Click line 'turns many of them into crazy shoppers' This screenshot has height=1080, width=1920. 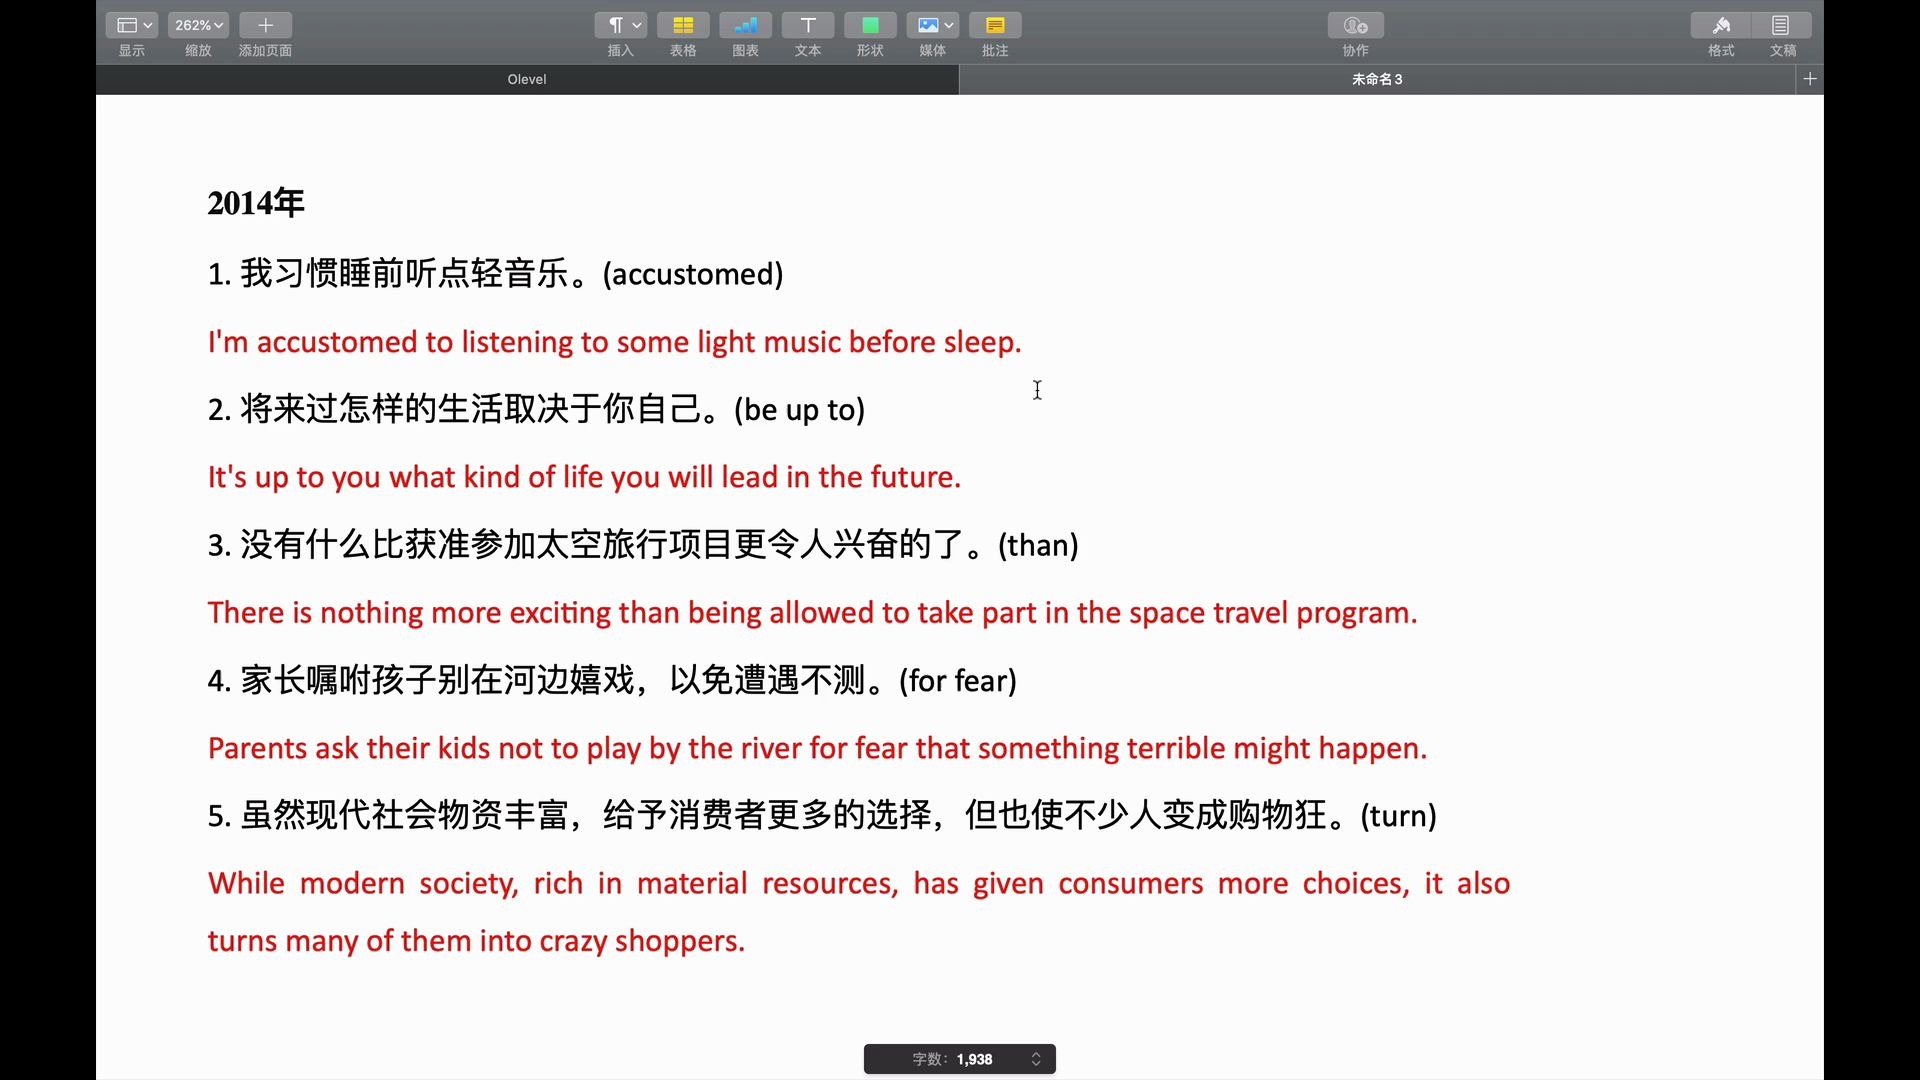476,941
